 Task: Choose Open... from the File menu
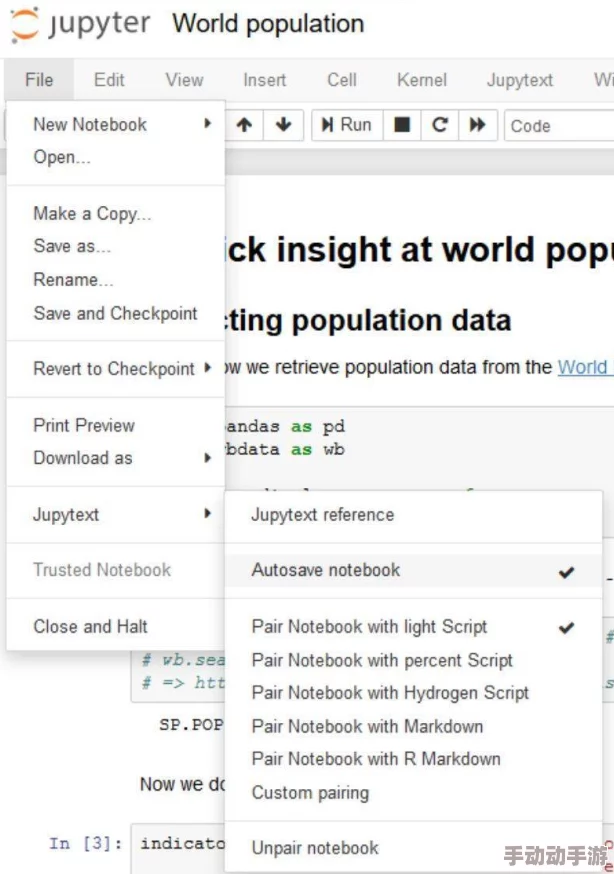pyautogui.click(x=116, y=157)
